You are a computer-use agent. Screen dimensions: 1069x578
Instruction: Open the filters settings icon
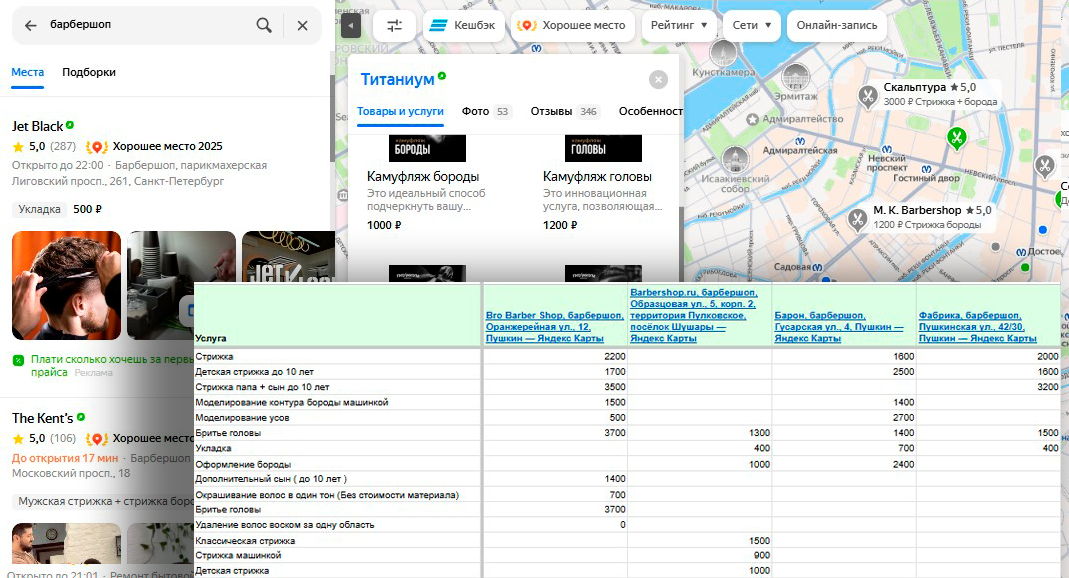pyautogui.click(x=395, y=26)
